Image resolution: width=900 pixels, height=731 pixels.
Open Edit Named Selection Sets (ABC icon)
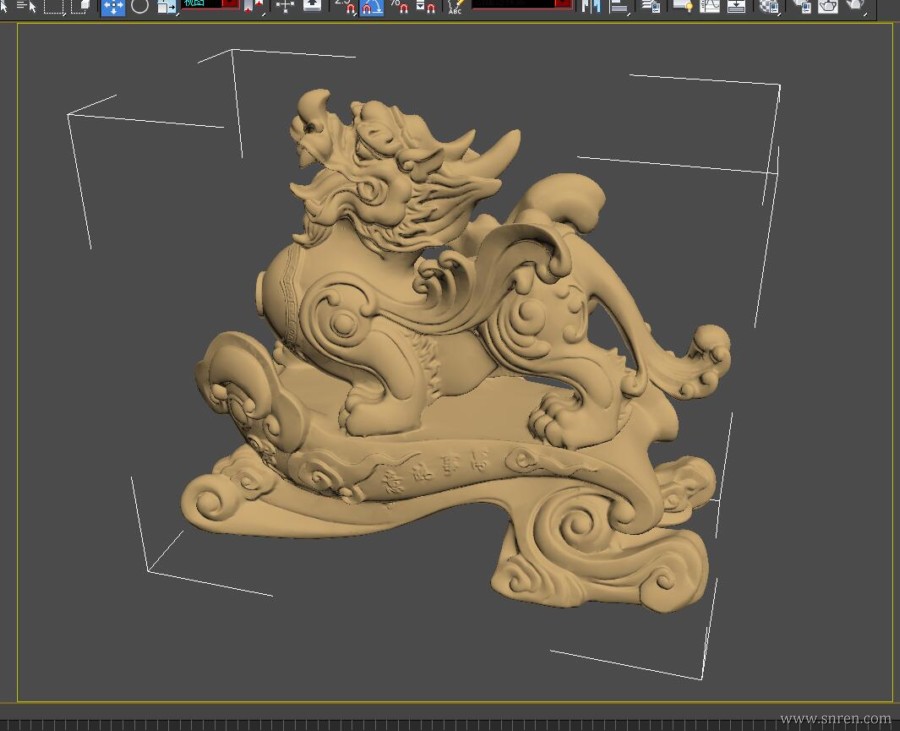(456, 6)
